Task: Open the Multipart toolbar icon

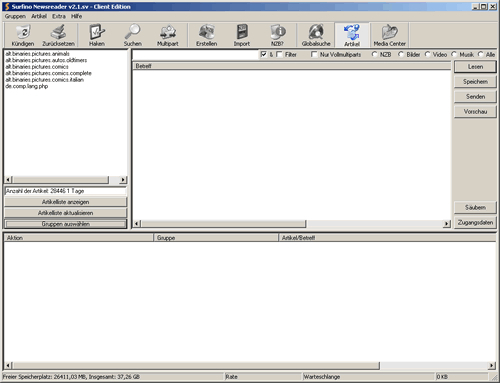Action: point(168,35)
